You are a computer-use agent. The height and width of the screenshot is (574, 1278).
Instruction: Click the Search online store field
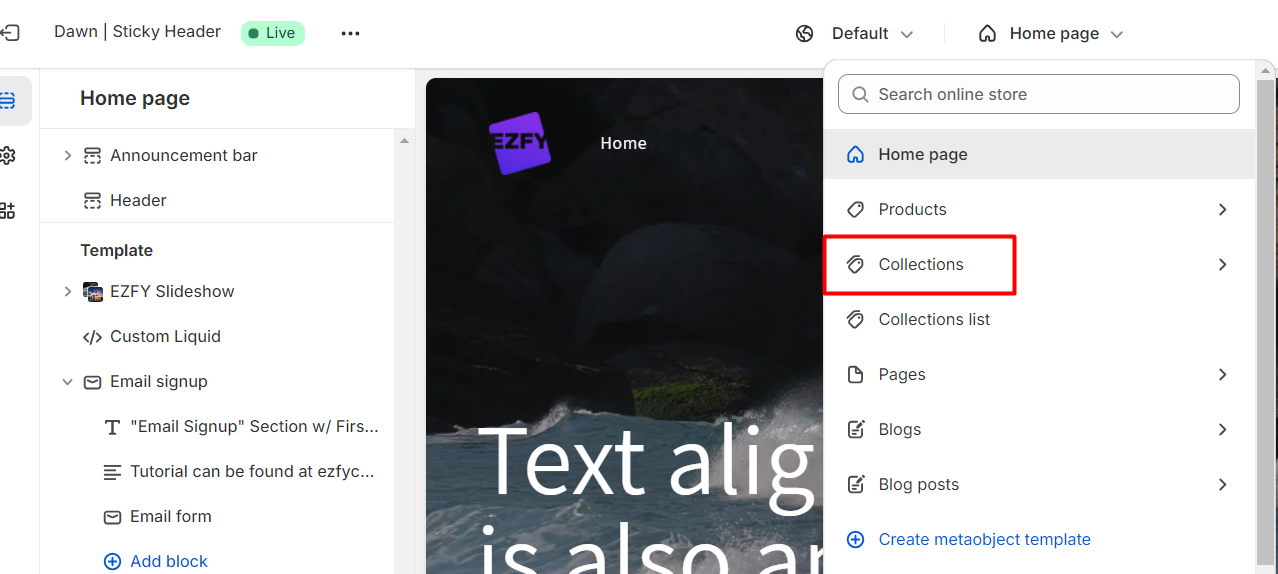point(1039,94)
